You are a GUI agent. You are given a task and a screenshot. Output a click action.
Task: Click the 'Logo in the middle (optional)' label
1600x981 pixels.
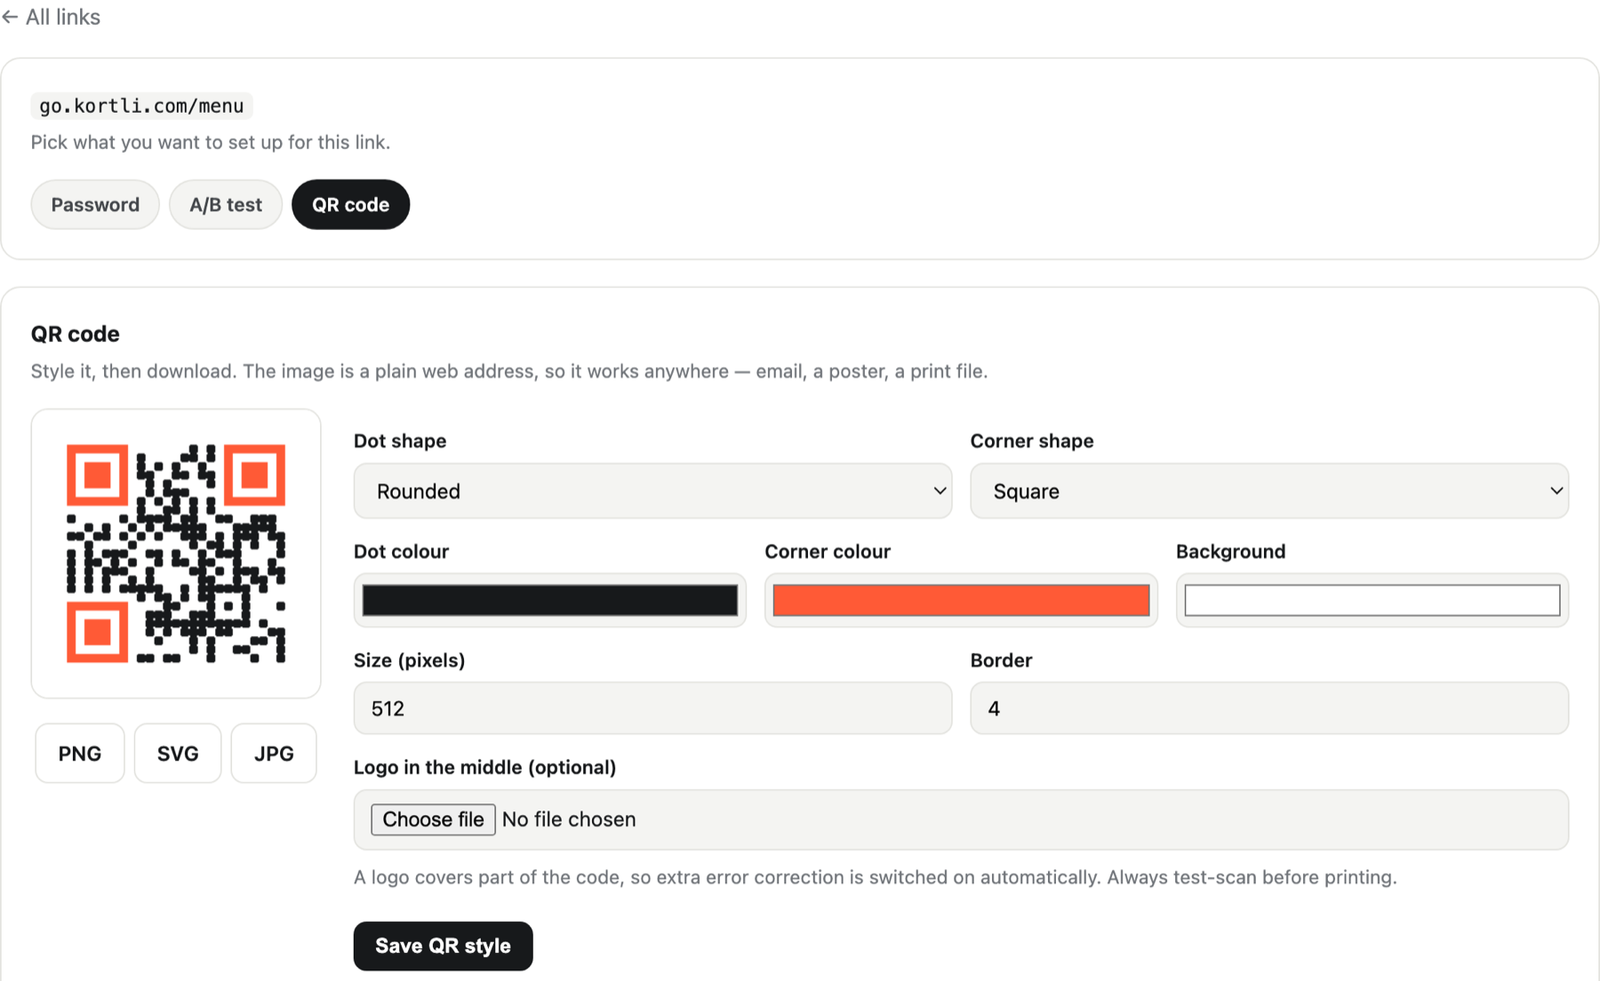(485, 767)
